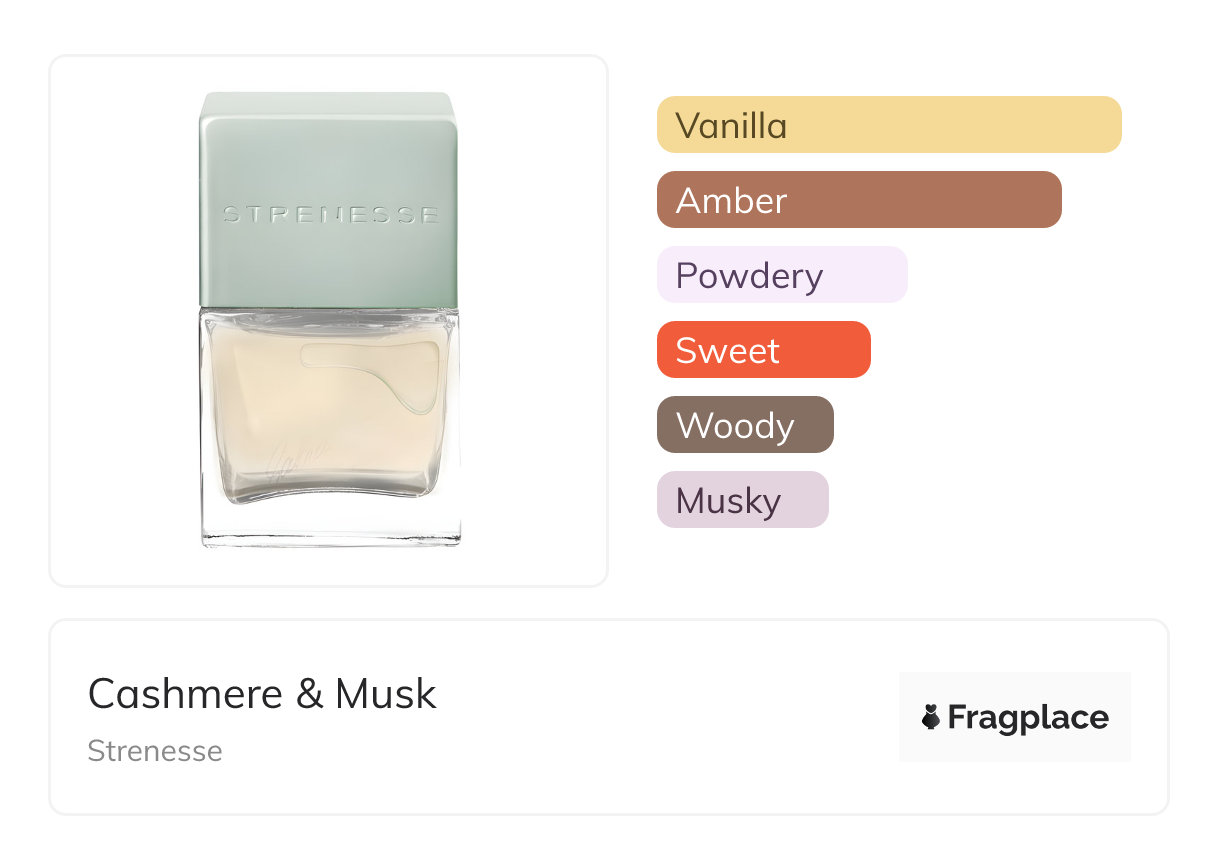Click the embossed STRENESSE lettering on cap
The height and width of the screenshot is (864, 1218).
329,214
